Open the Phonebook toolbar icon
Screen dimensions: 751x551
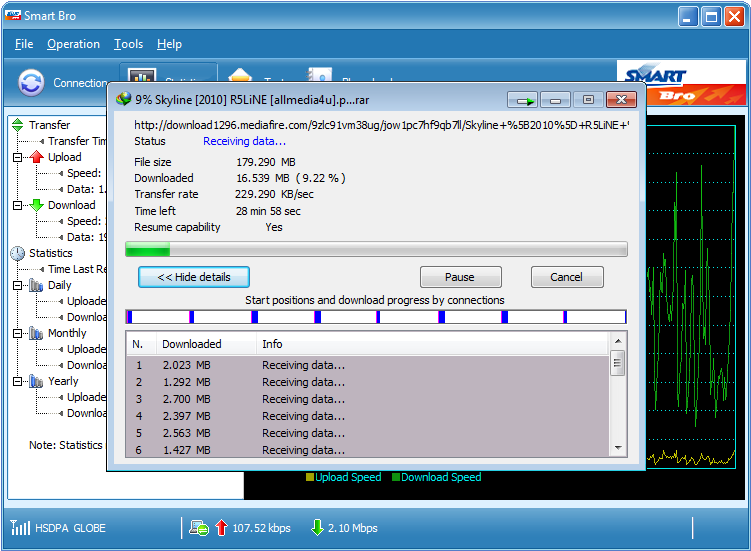point(319,75)
